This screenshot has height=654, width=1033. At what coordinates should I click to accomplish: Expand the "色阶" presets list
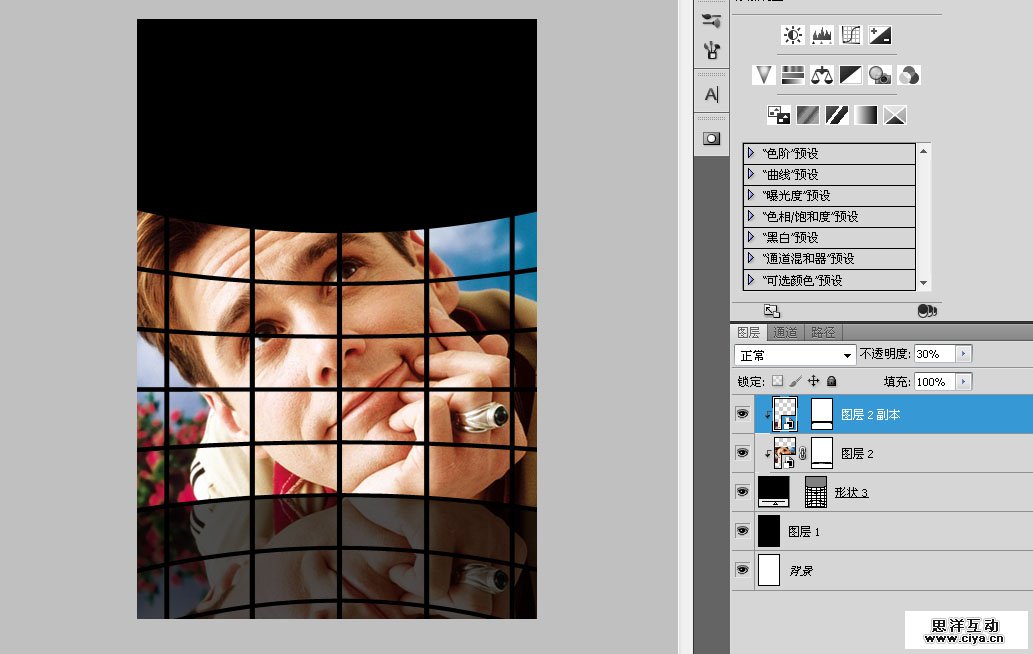pyautogui.click(x=751, y=153)
